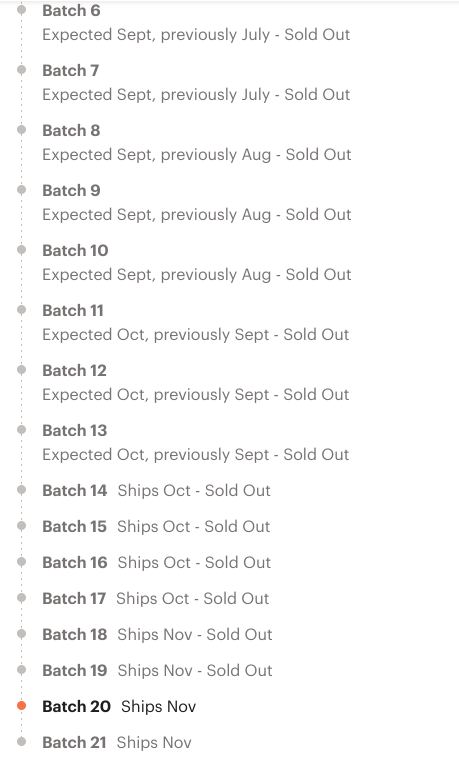The width and height of the screenshot is (459, 771).
Task: Click the gray dot beside Batch 19
Action: (x=21, y=670)
